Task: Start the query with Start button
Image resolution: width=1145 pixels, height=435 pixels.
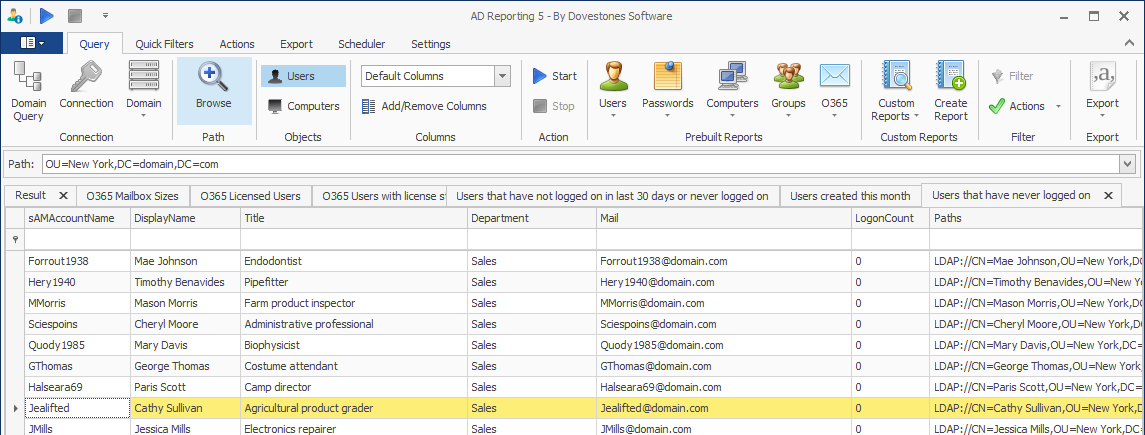Action: [x=554, y=76]
